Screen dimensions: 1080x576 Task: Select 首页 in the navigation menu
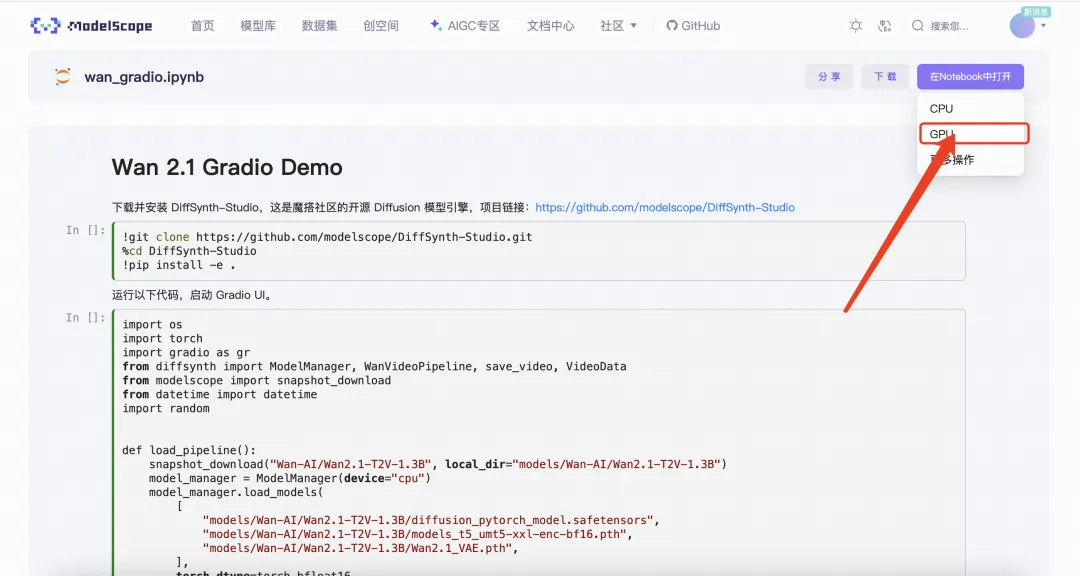202,25
